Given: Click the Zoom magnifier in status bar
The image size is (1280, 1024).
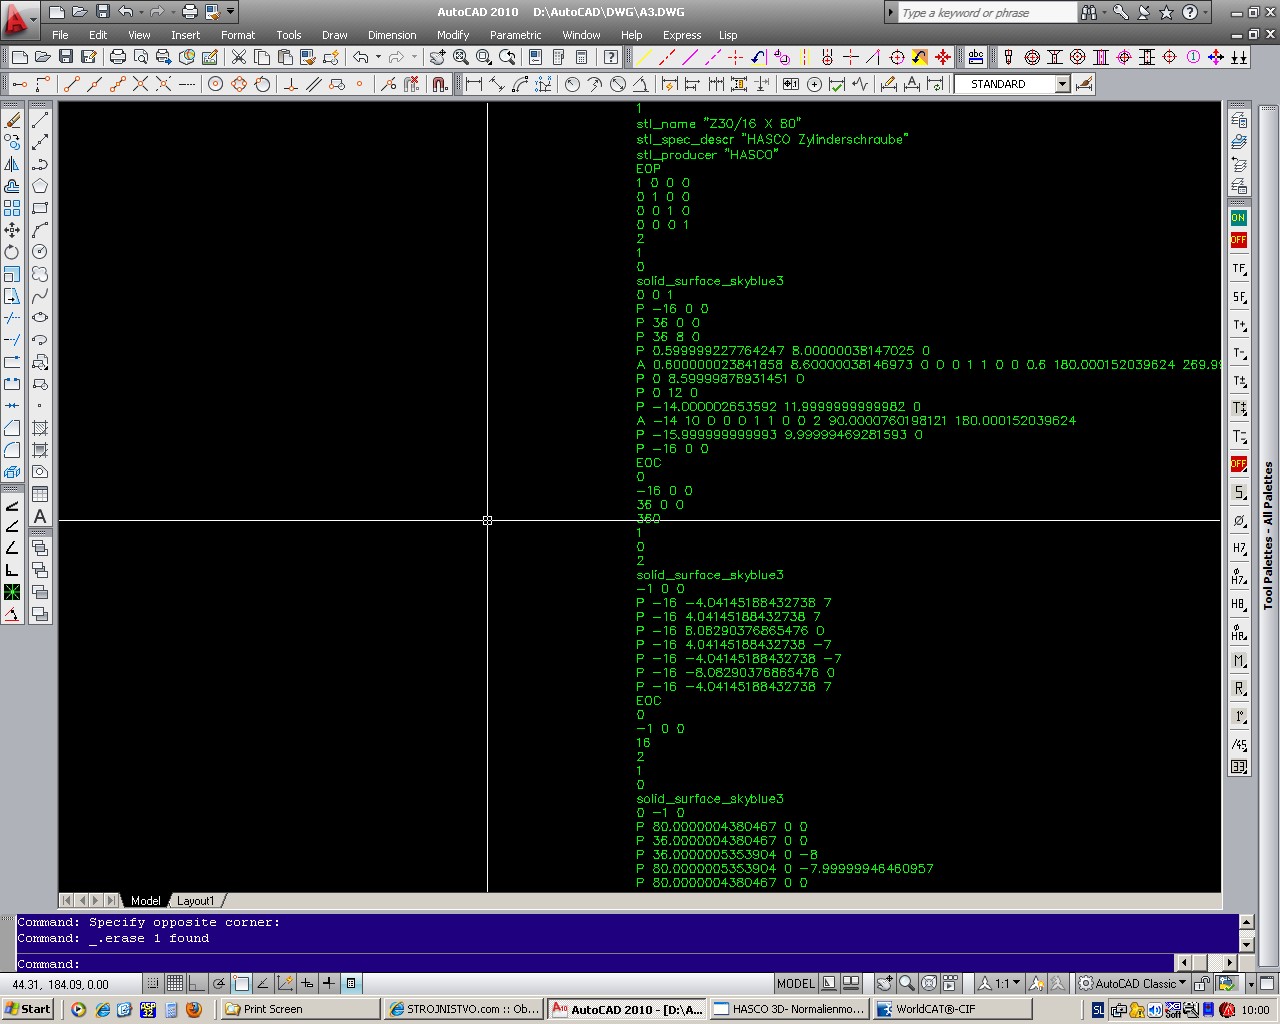Looking at the screenshot, I should (907, 984).
